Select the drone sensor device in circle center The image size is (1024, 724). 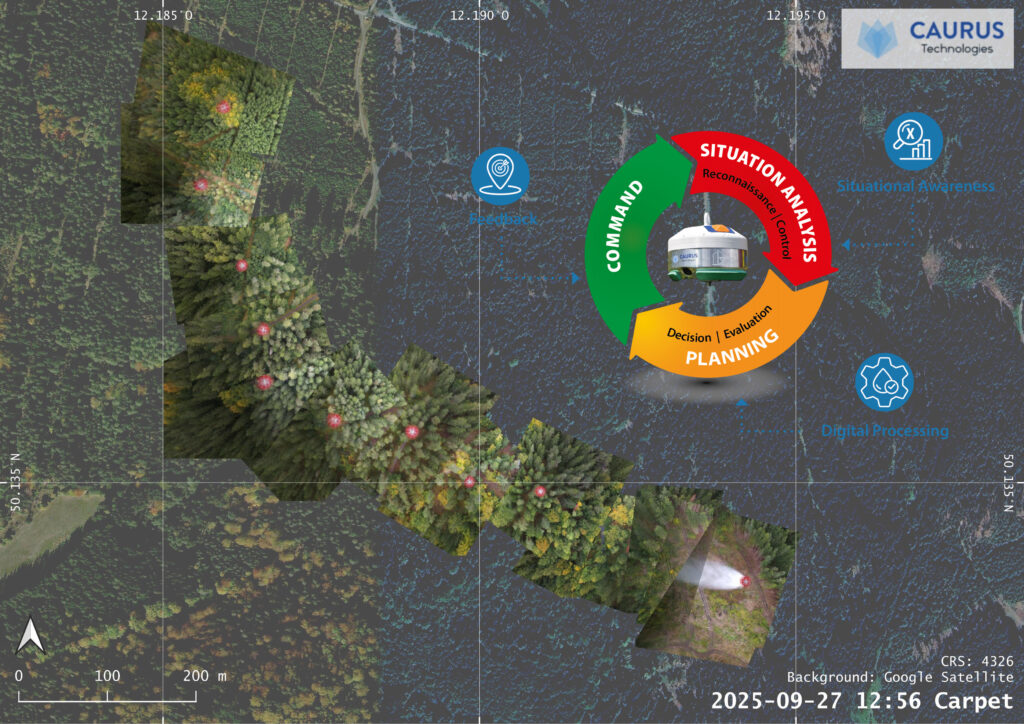[705, 254]
